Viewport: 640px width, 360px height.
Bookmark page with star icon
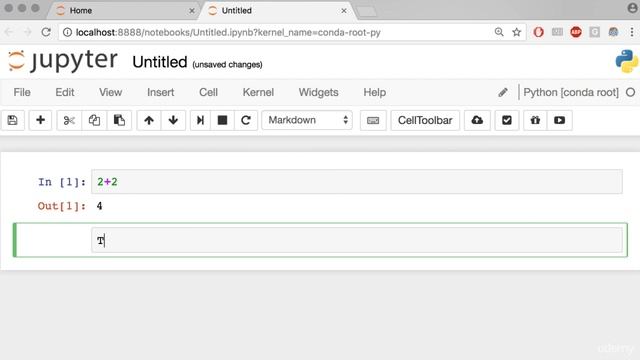pos(517,32)
